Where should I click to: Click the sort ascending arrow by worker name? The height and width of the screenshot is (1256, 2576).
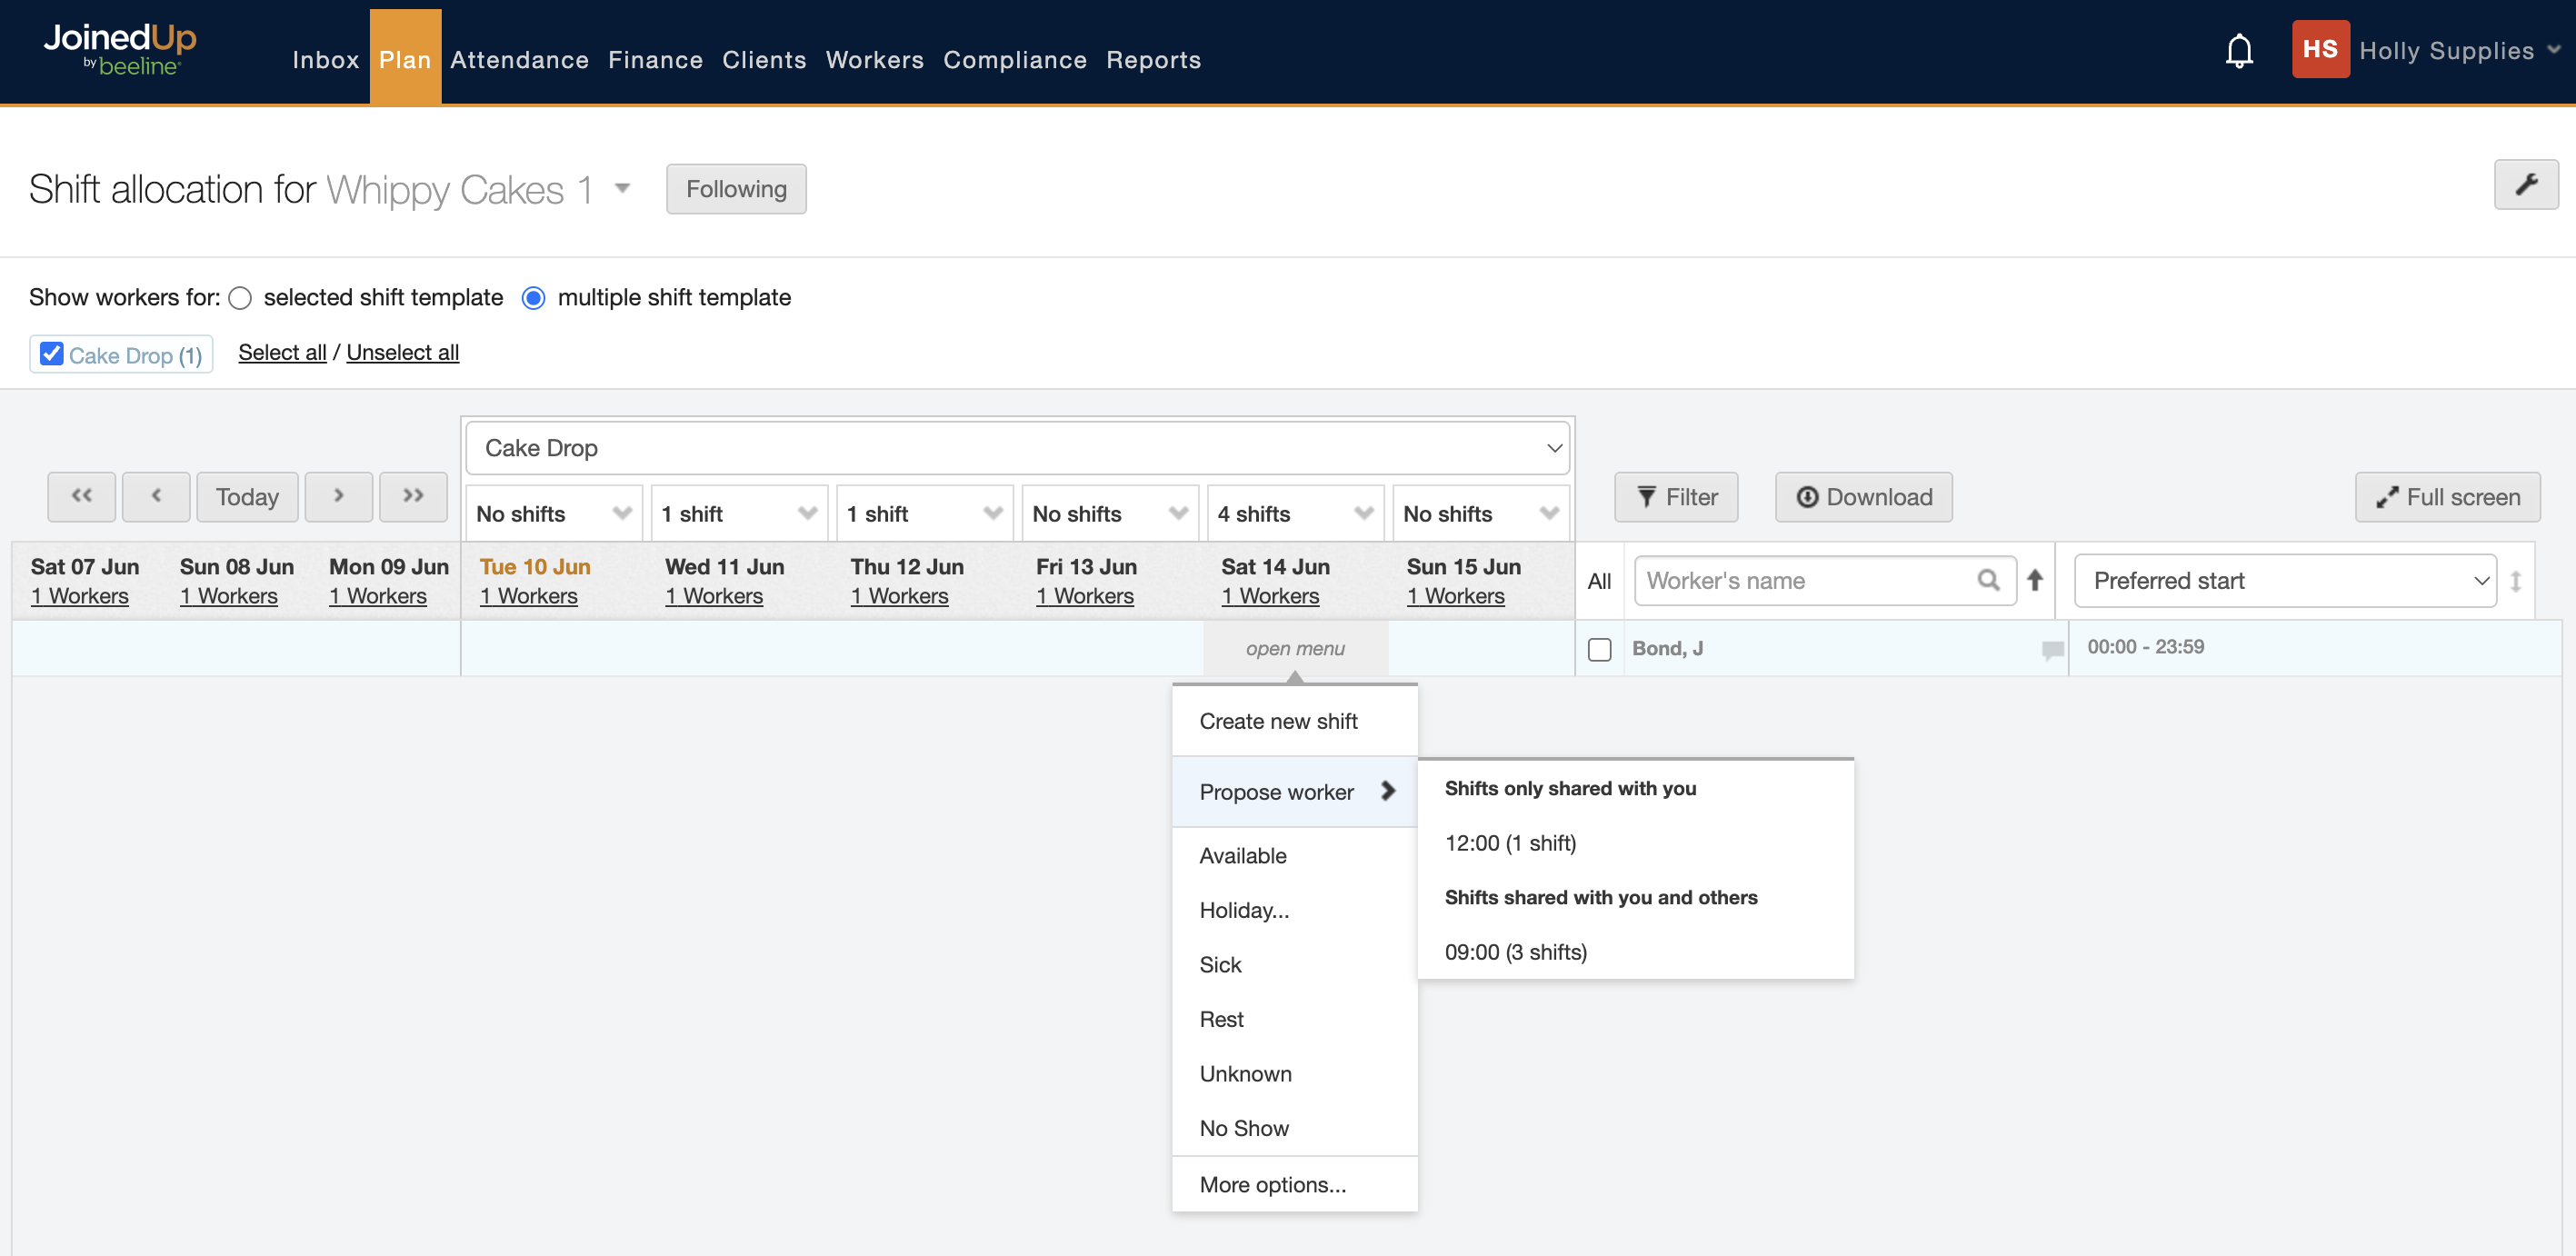point(2034,581)
